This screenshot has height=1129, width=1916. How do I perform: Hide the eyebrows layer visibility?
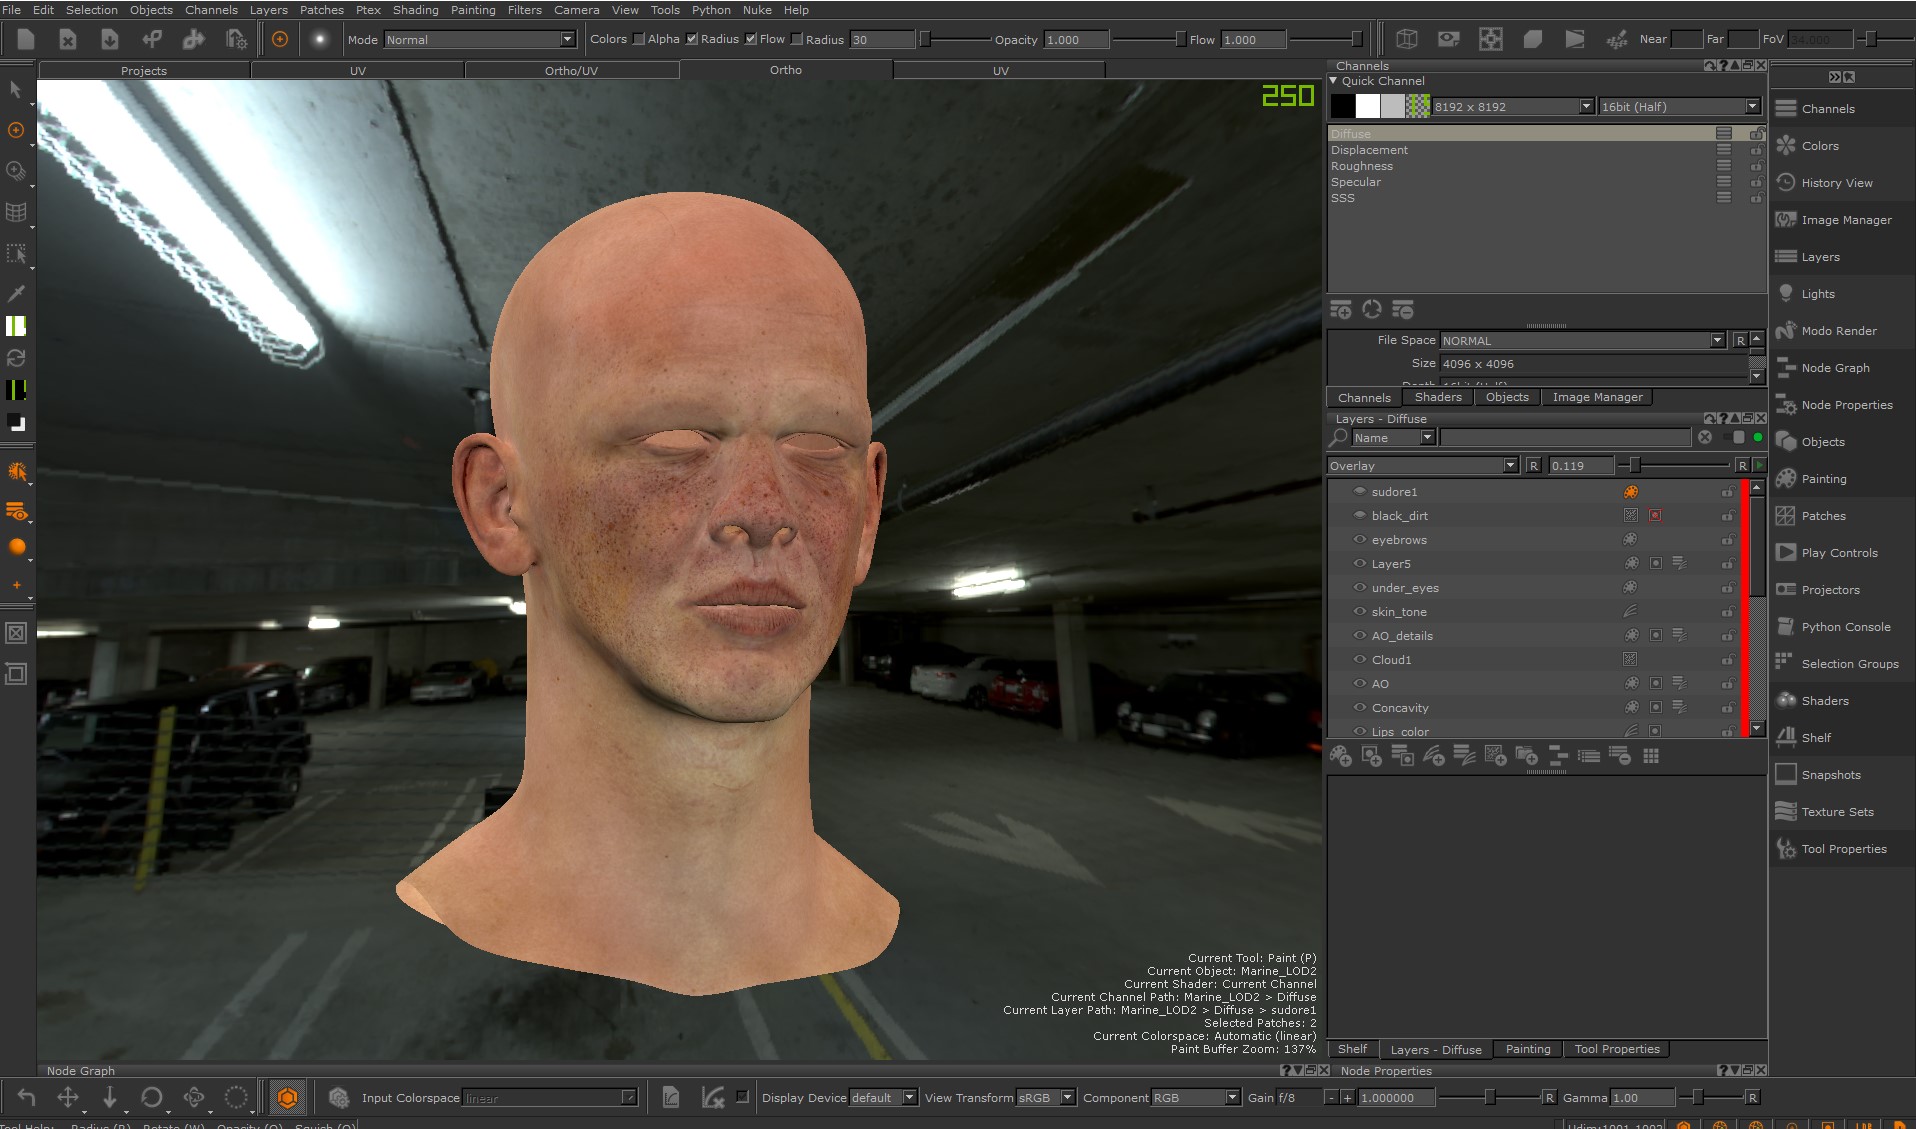(1359, 540)
